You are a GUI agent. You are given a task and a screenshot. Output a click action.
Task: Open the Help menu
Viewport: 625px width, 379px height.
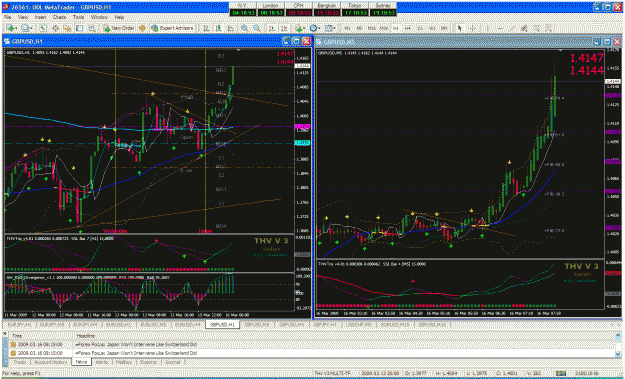pos(119,18)
